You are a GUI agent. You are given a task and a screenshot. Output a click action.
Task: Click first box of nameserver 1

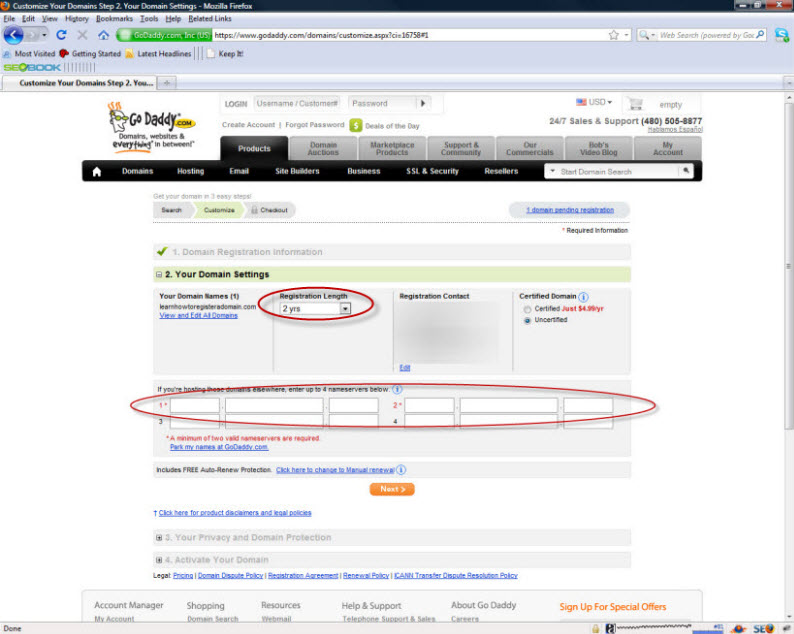(194, 405)
